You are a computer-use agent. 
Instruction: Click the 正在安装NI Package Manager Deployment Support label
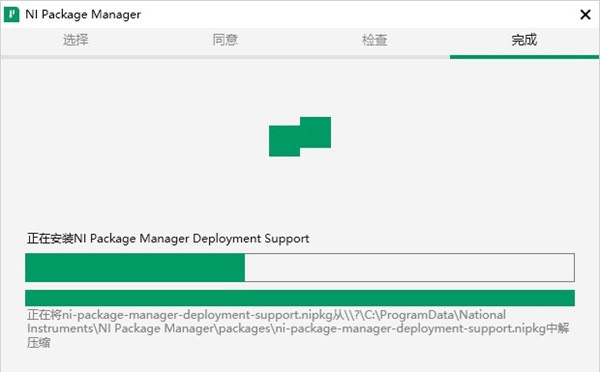click(168, 238)
